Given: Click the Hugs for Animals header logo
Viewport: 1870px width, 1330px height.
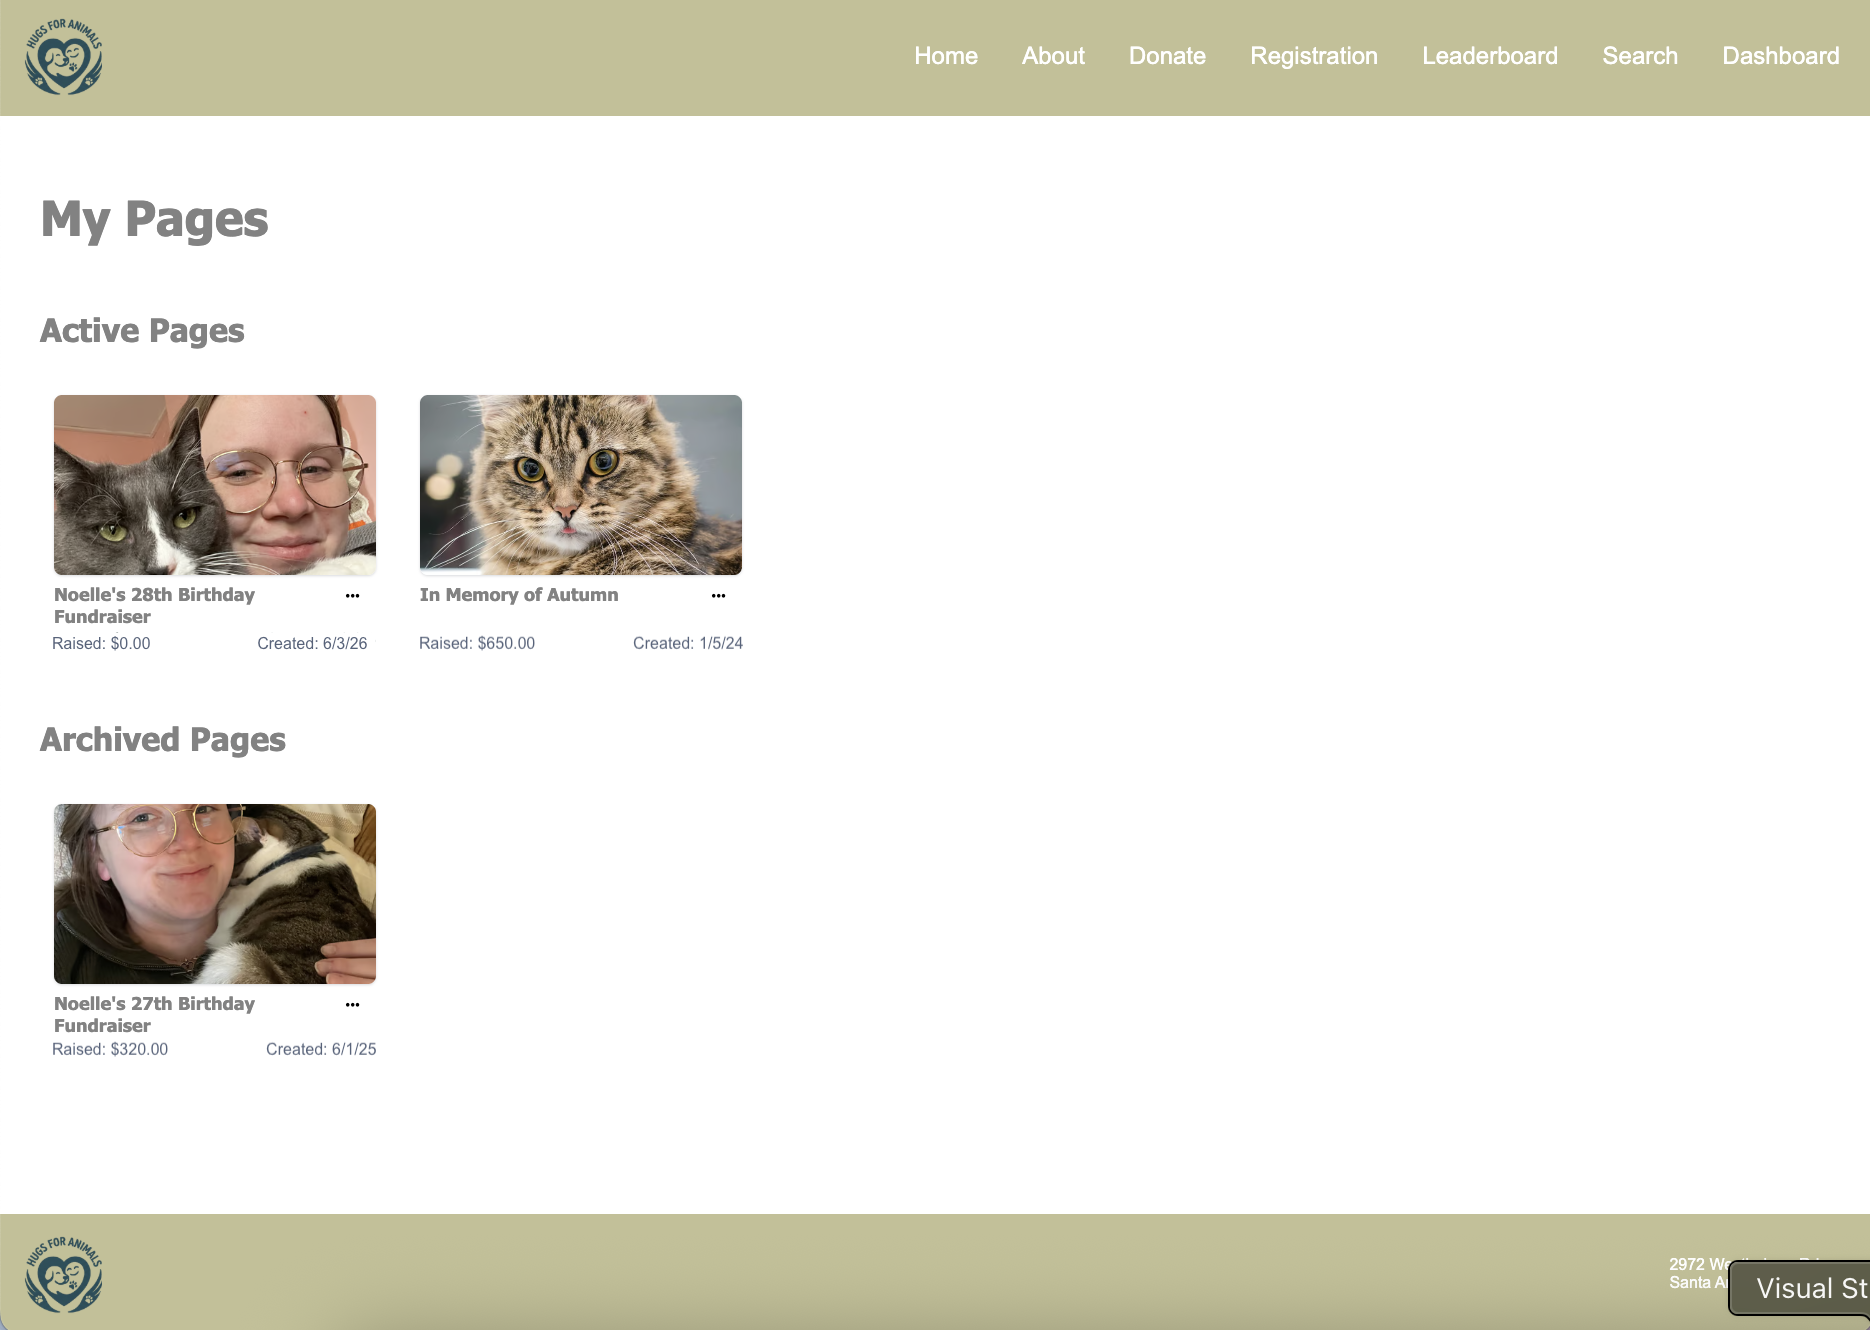Looking at the screenshot, I should point(64,57).
